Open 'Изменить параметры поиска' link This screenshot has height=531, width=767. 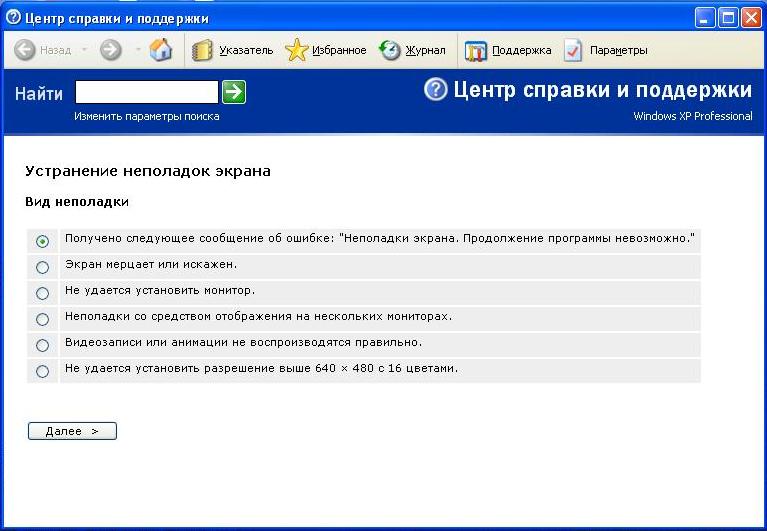click(147, 116)
